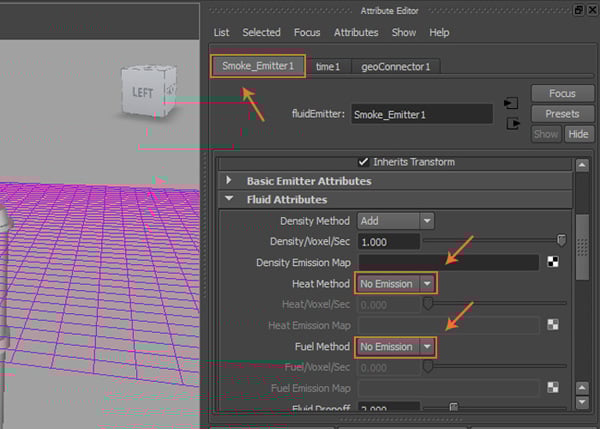The width and height of the screenshot is (600, 429).
Task: Open Density Emission Map texture picker
Action: (551, 262)
